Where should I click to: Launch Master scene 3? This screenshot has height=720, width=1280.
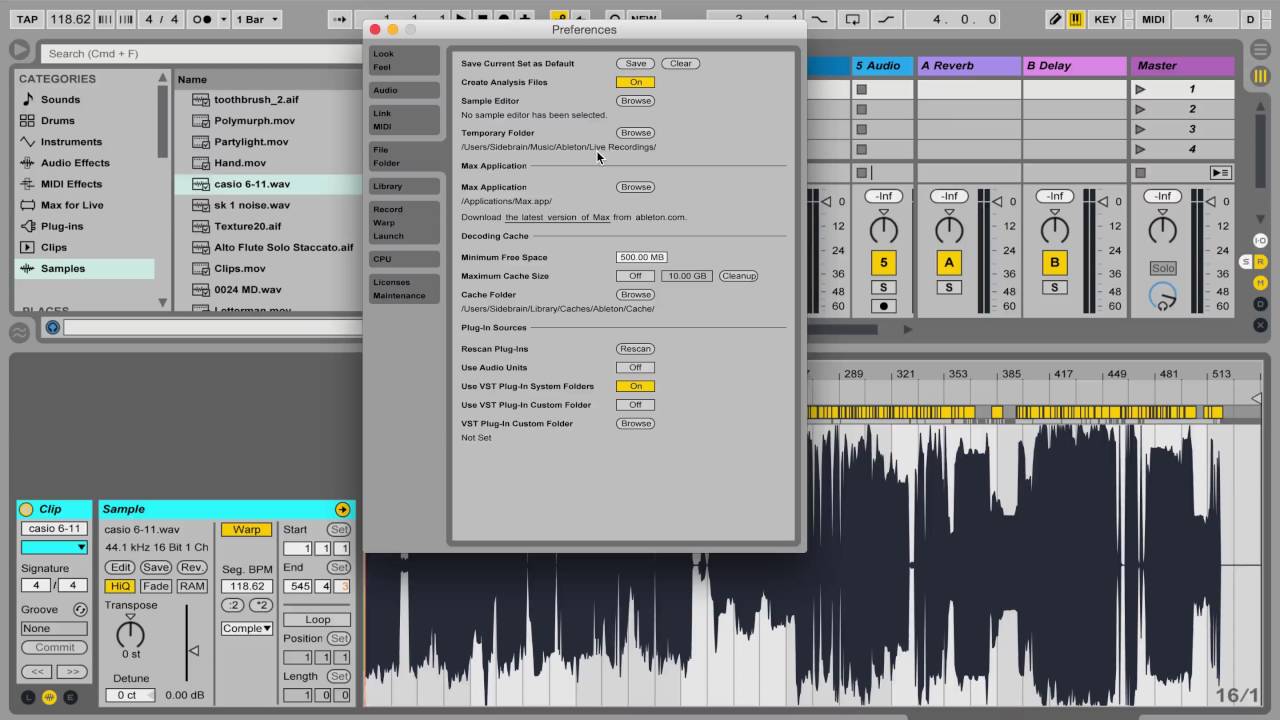click(1140, 129)
